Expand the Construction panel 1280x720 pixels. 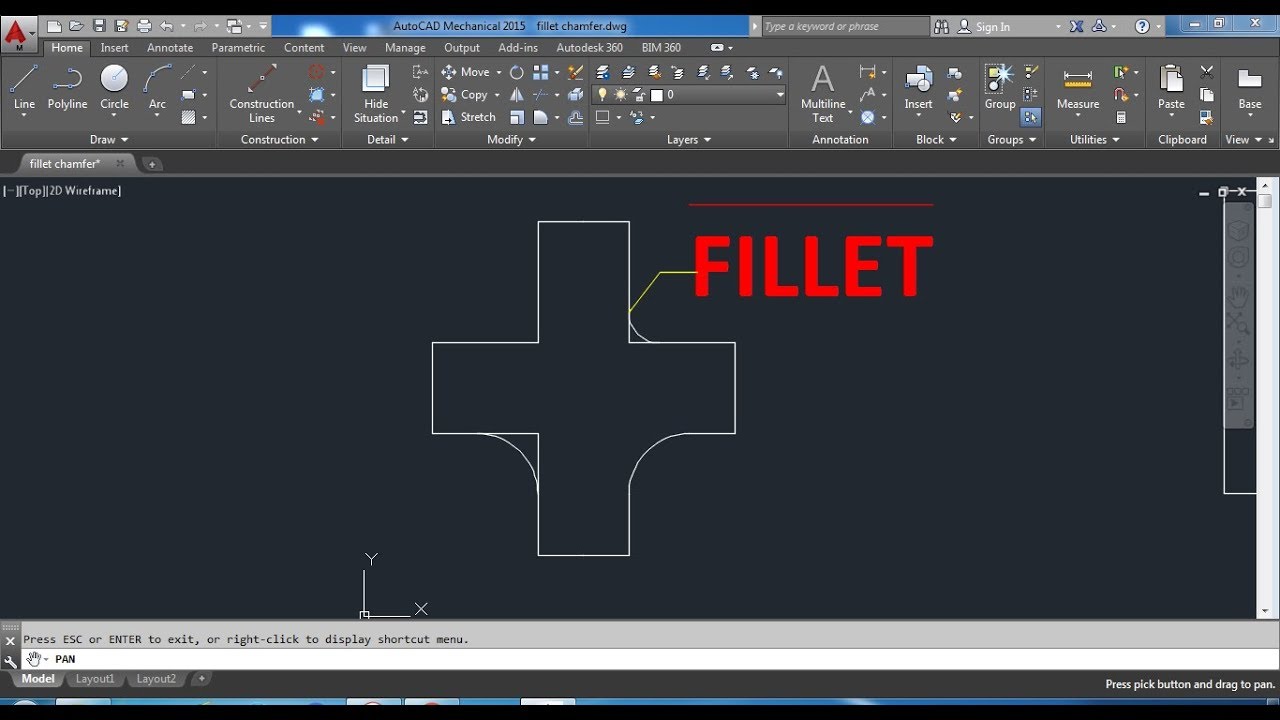click(x=279, y=140)
